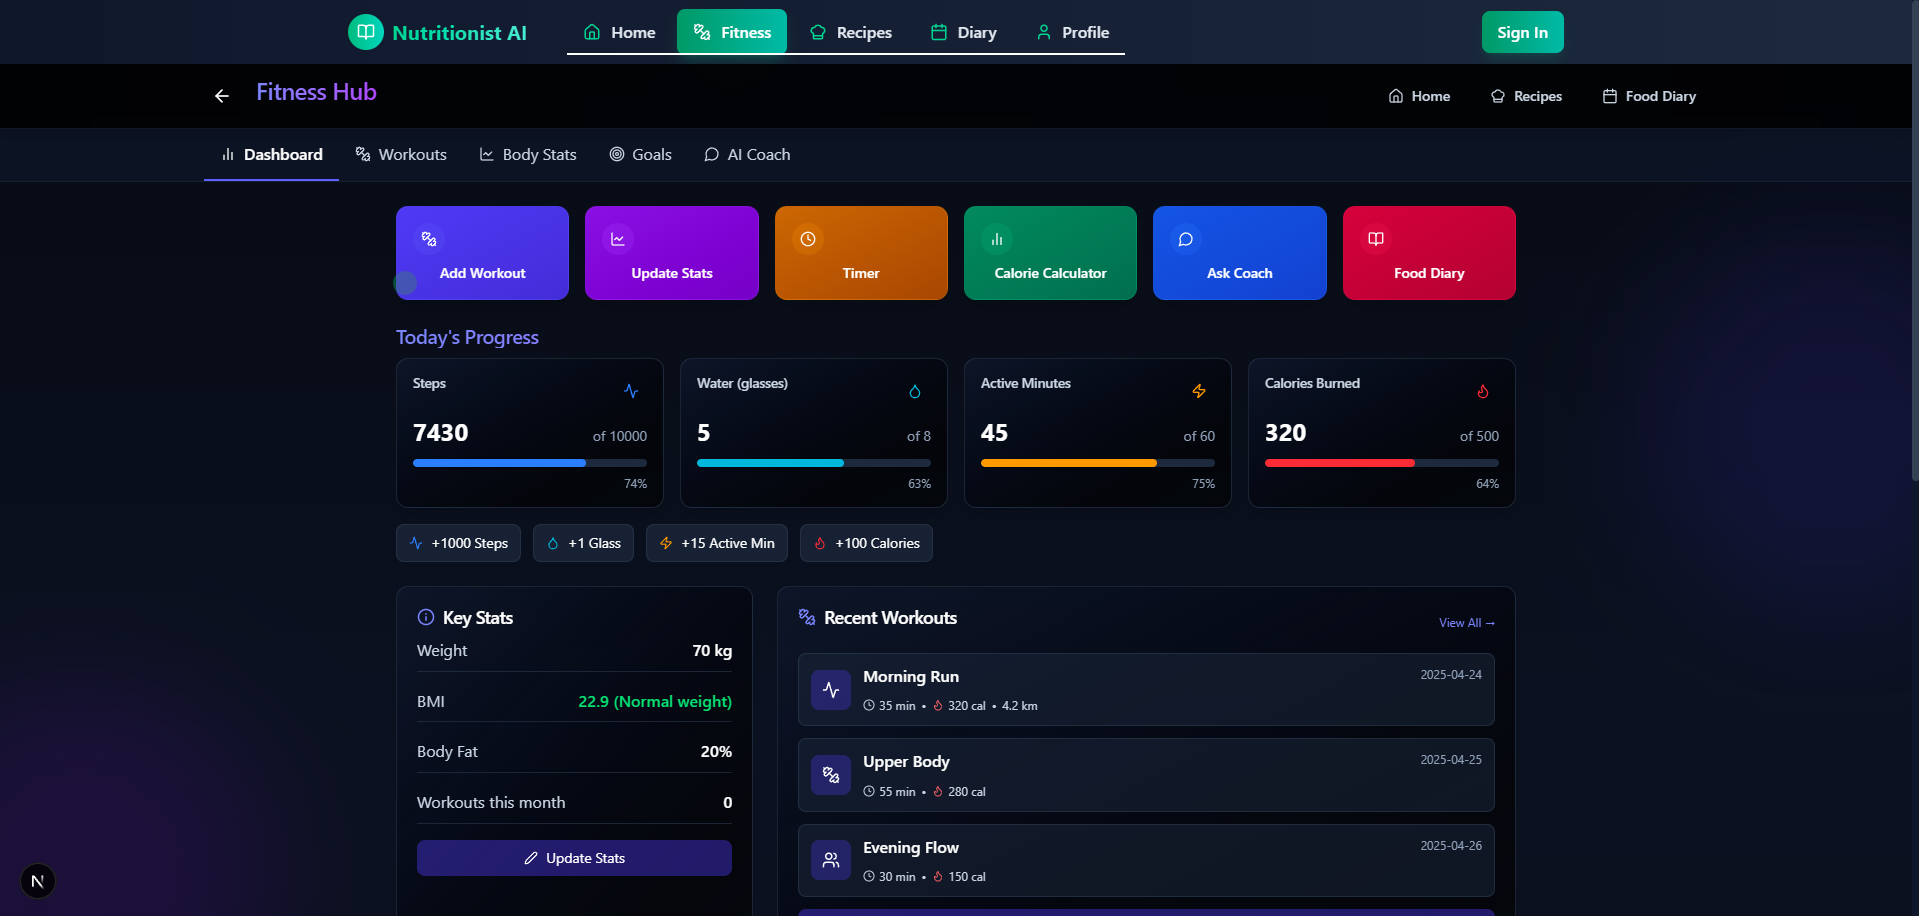Image resolution: width=1919 pixels, height=916 pixels.
Task: Open Profile in the top navigation
Action: pyautogui.click(x=1072, y=32)
